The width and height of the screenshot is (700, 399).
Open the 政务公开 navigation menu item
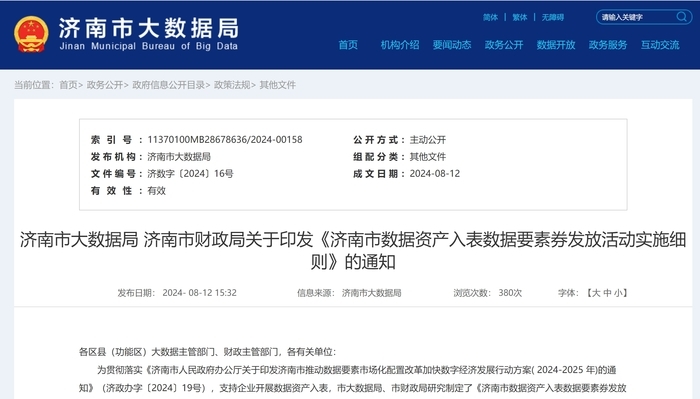point(504,45)
